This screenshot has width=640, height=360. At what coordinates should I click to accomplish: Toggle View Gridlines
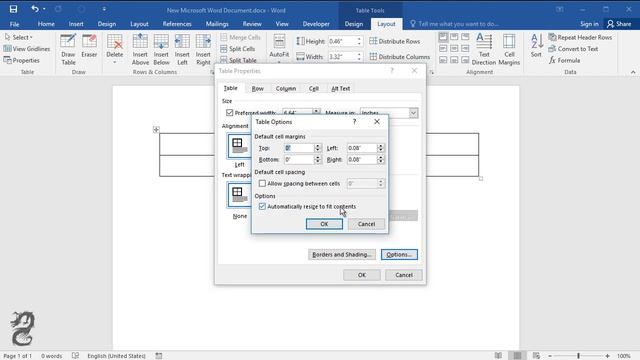pos(27,49)
